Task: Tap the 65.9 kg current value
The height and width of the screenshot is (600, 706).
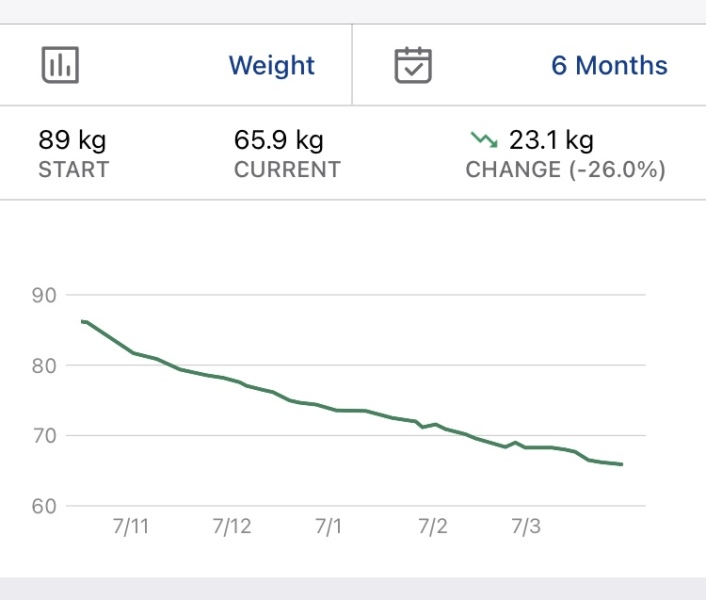Action: tap(279, 140)
